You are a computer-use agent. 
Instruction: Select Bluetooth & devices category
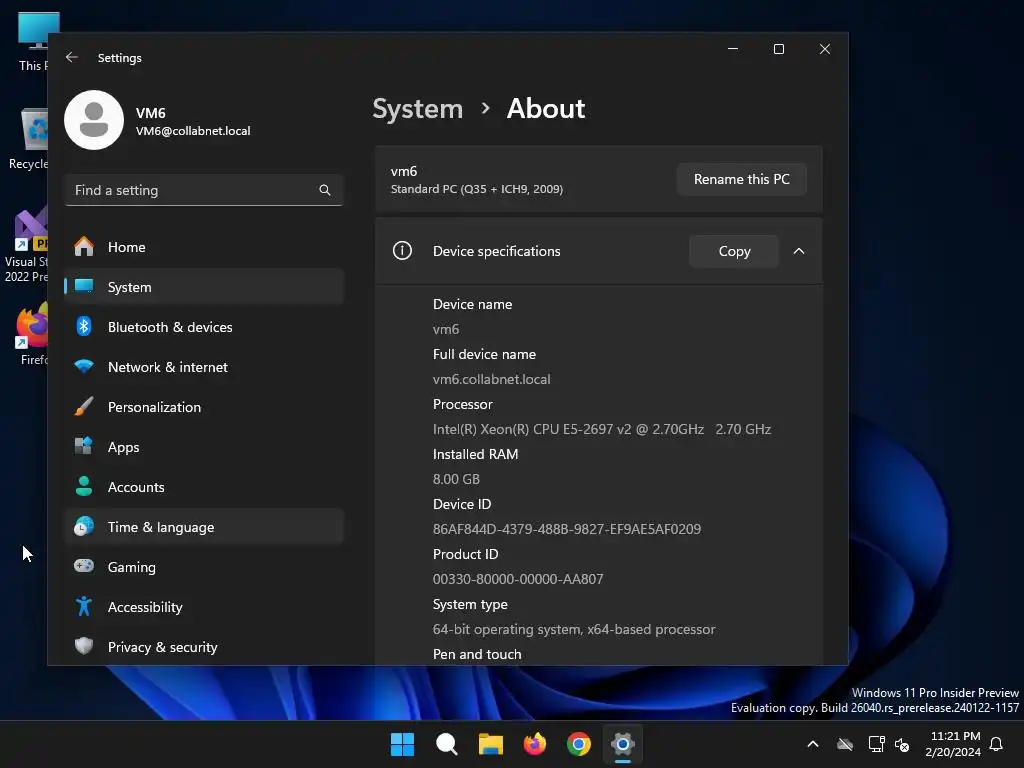(204, 327)
